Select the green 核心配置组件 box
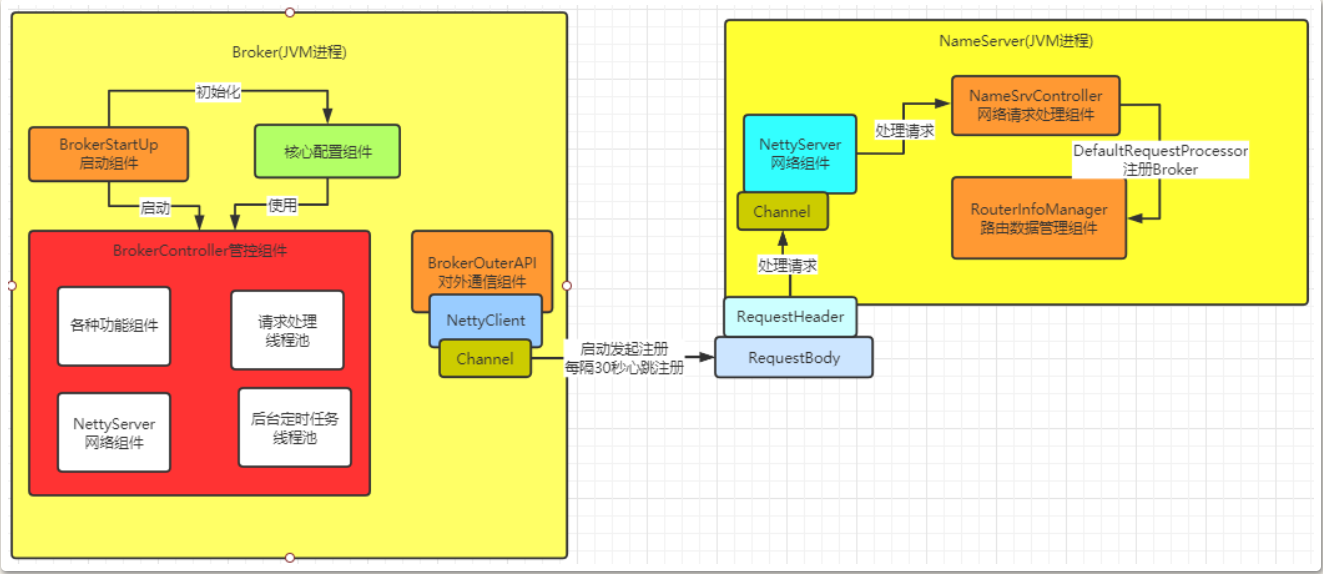The height and width of the screenshot is (574, 1323). point(327,152)
